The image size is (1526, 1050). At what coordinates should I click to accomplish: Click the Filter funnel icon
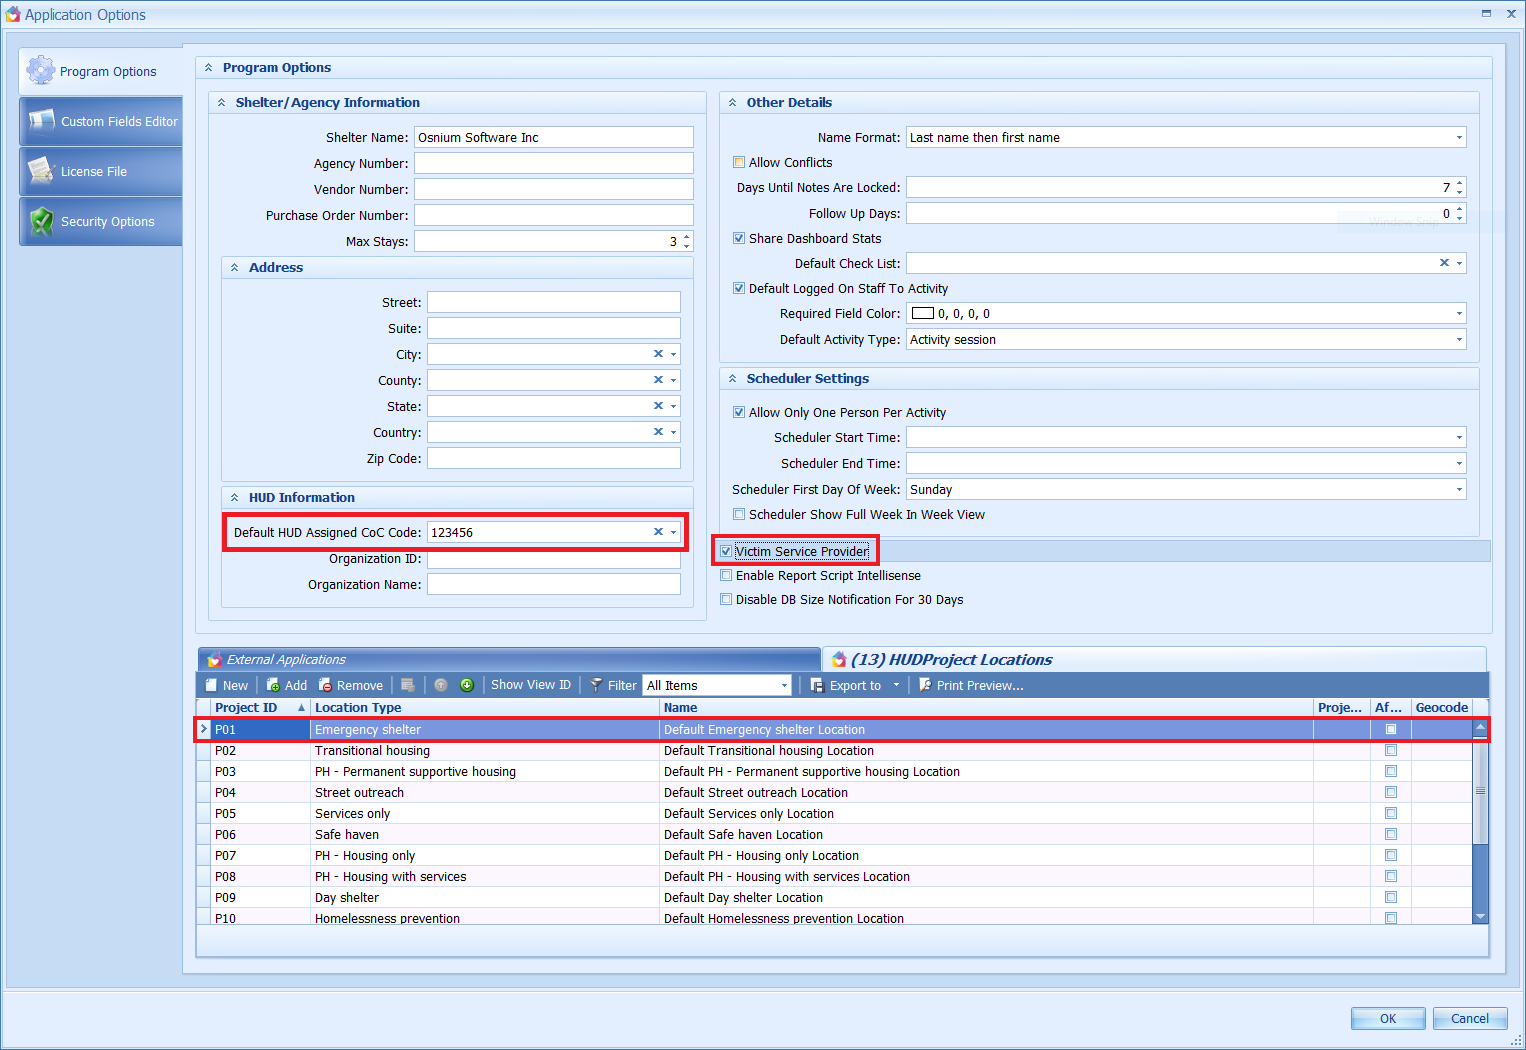coord(596,685)
